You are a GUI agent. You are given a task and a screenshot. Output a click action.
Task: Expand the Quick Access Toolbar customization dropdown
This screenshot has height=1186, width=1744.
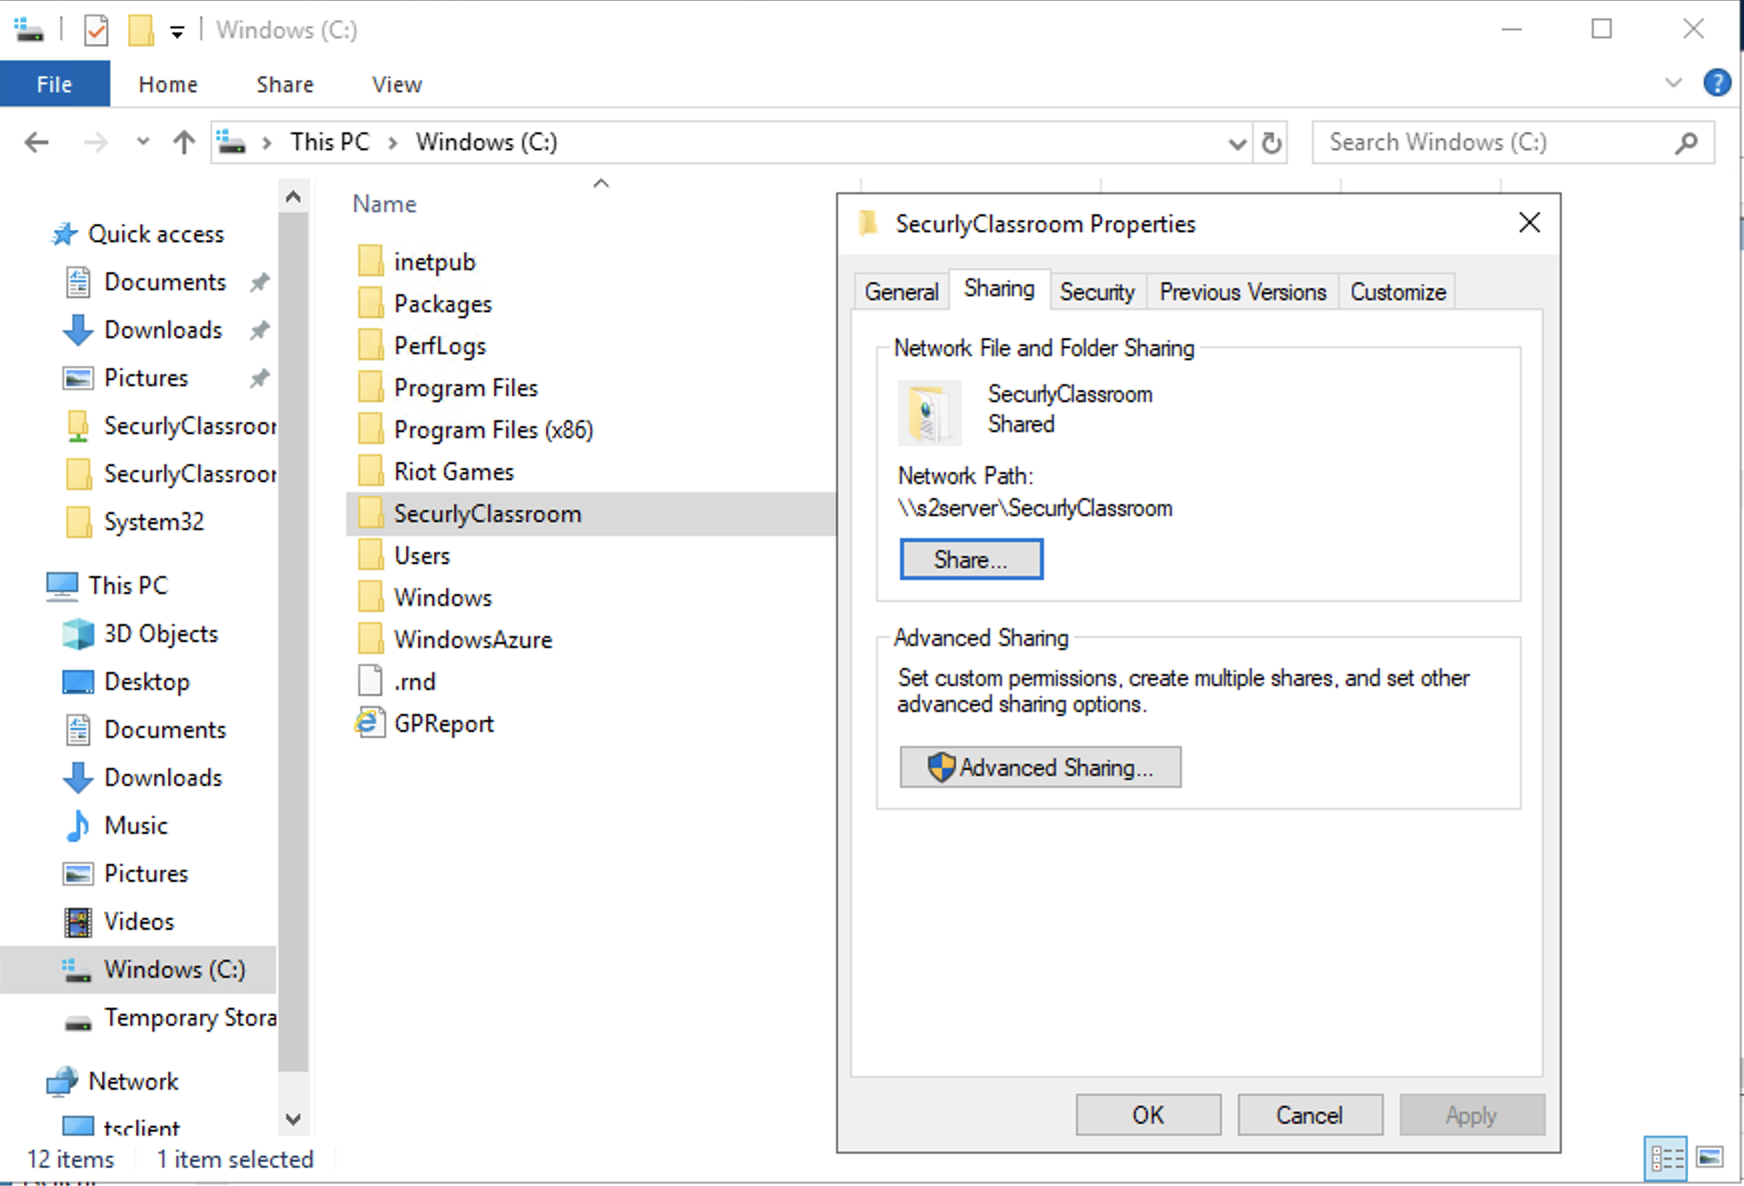pos(176,29)
